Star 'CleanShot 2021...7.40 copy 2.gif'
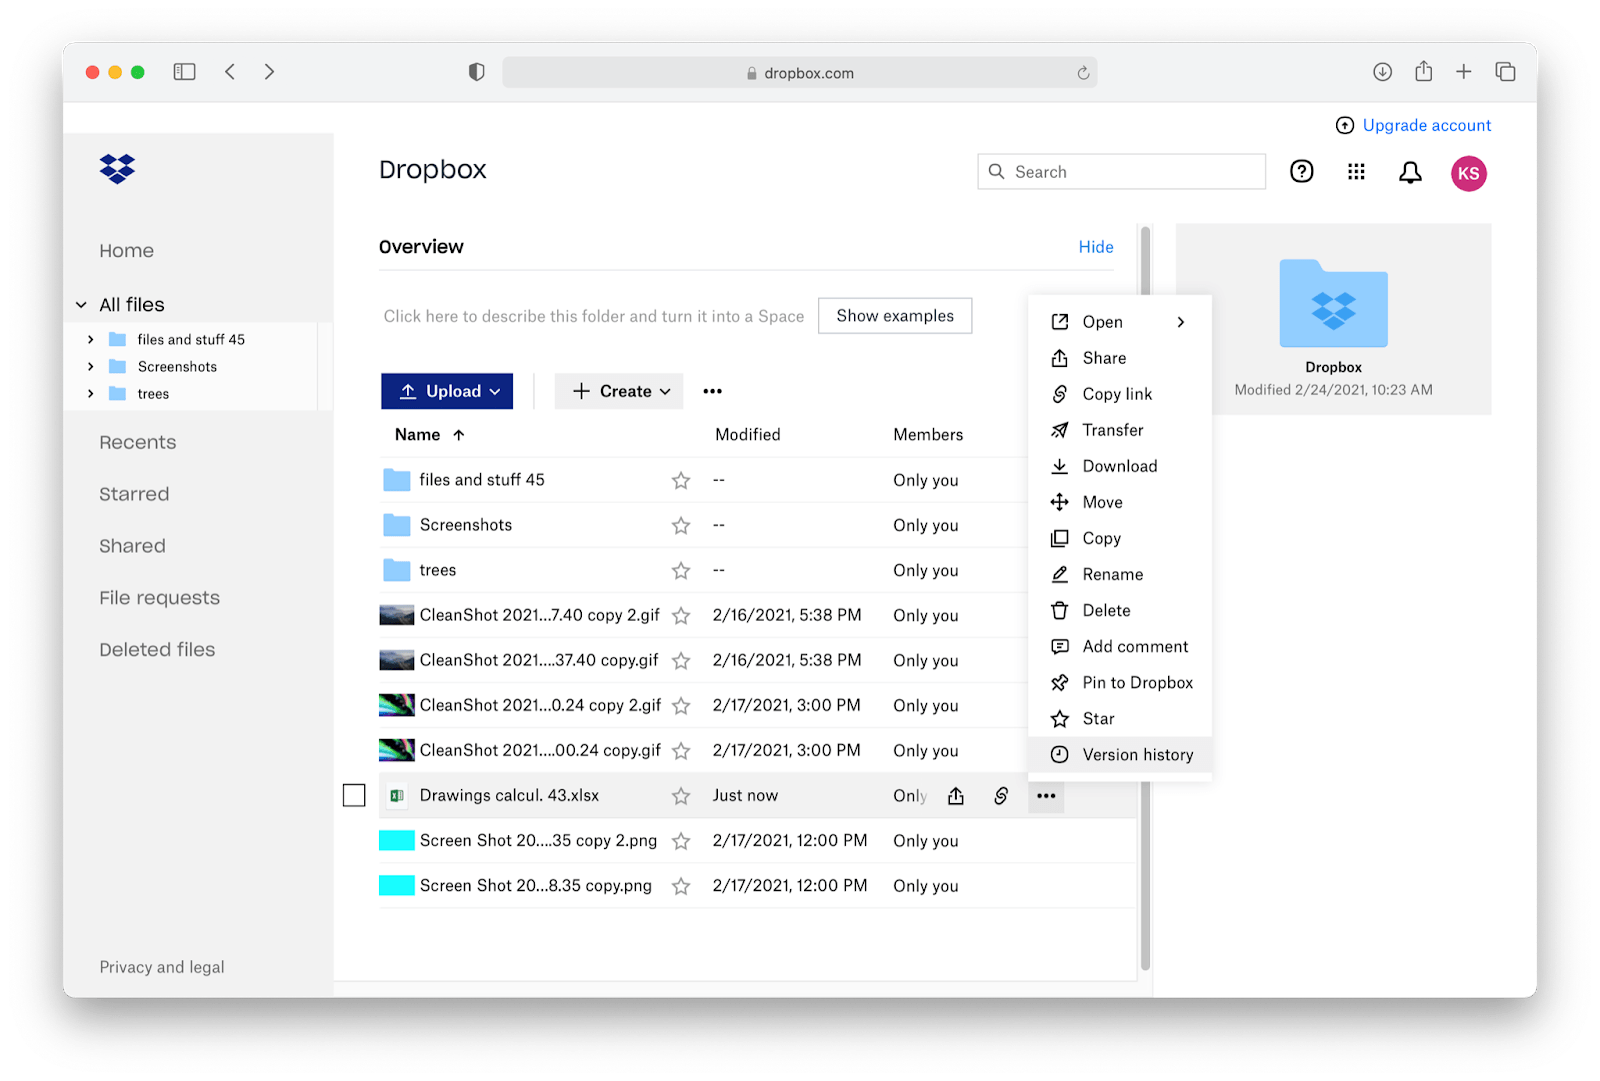Screen dimensions: 1600x1081 click(681, 616)
